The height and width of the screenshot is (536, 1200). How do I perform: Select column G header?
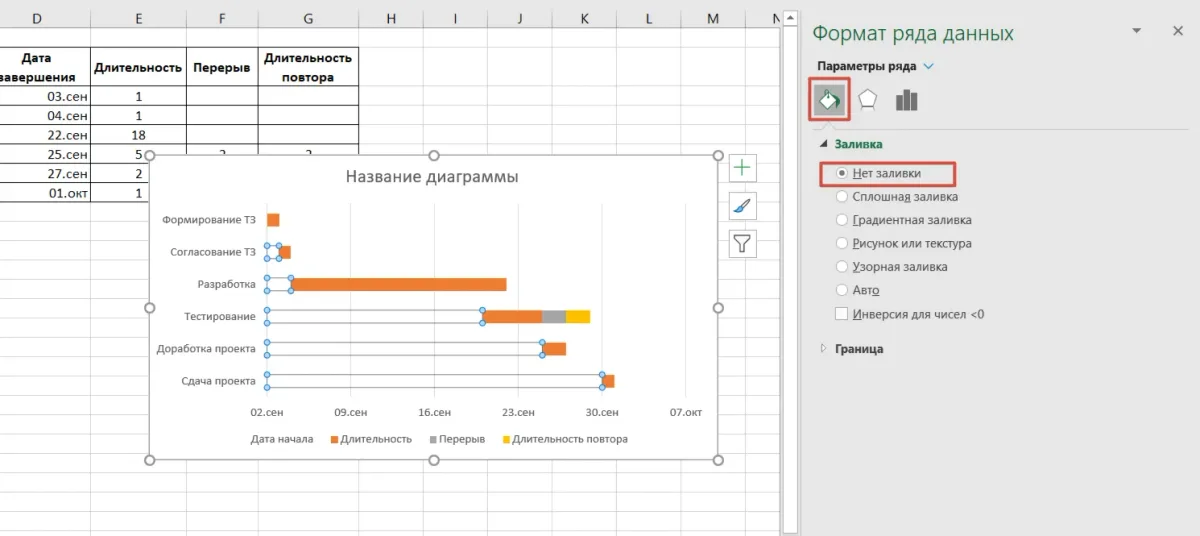[x=308, y=19]
